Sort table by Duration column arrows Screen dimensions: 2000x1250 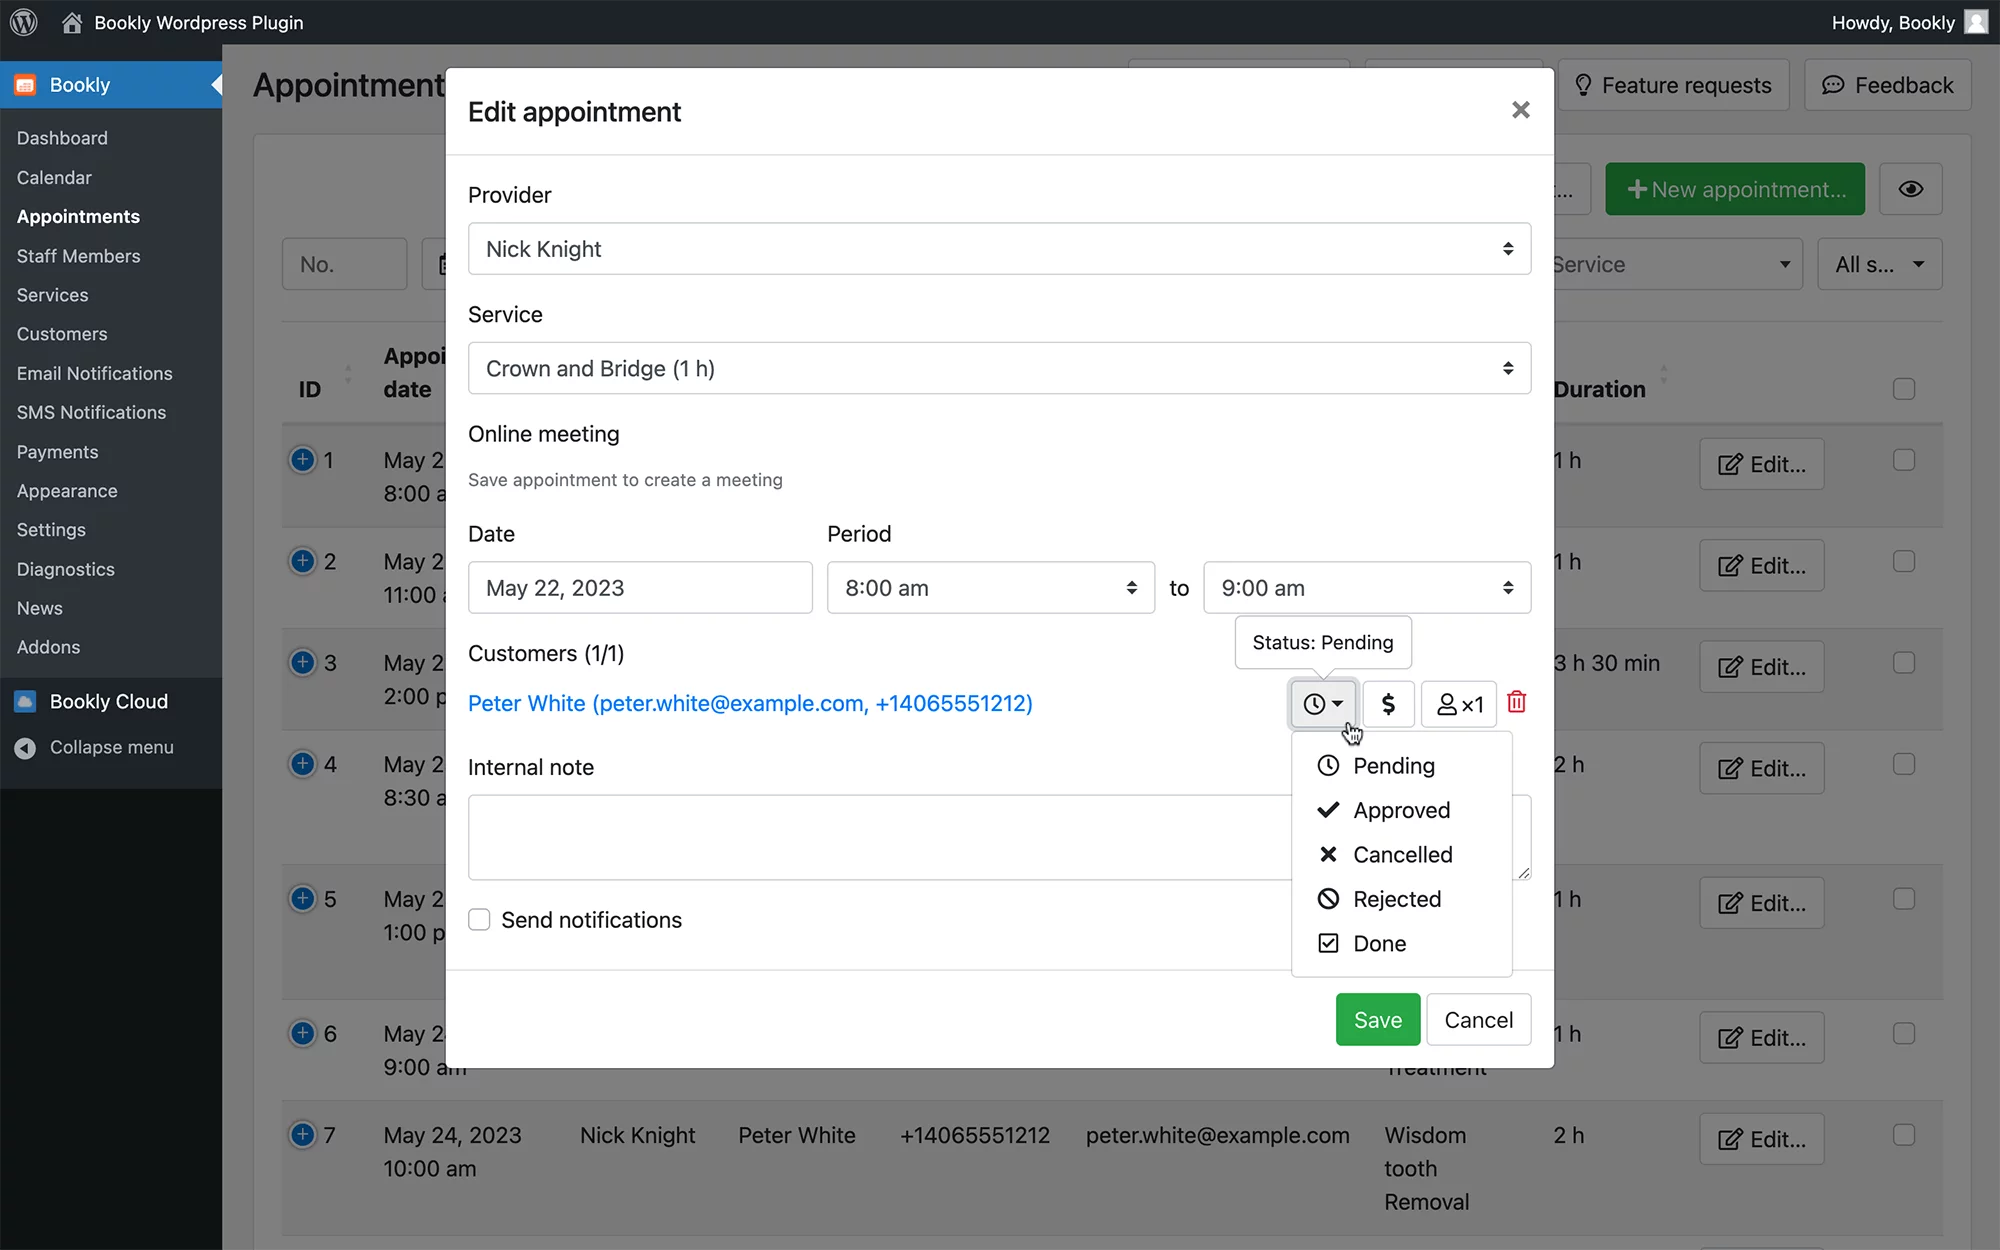point(1664,373)
